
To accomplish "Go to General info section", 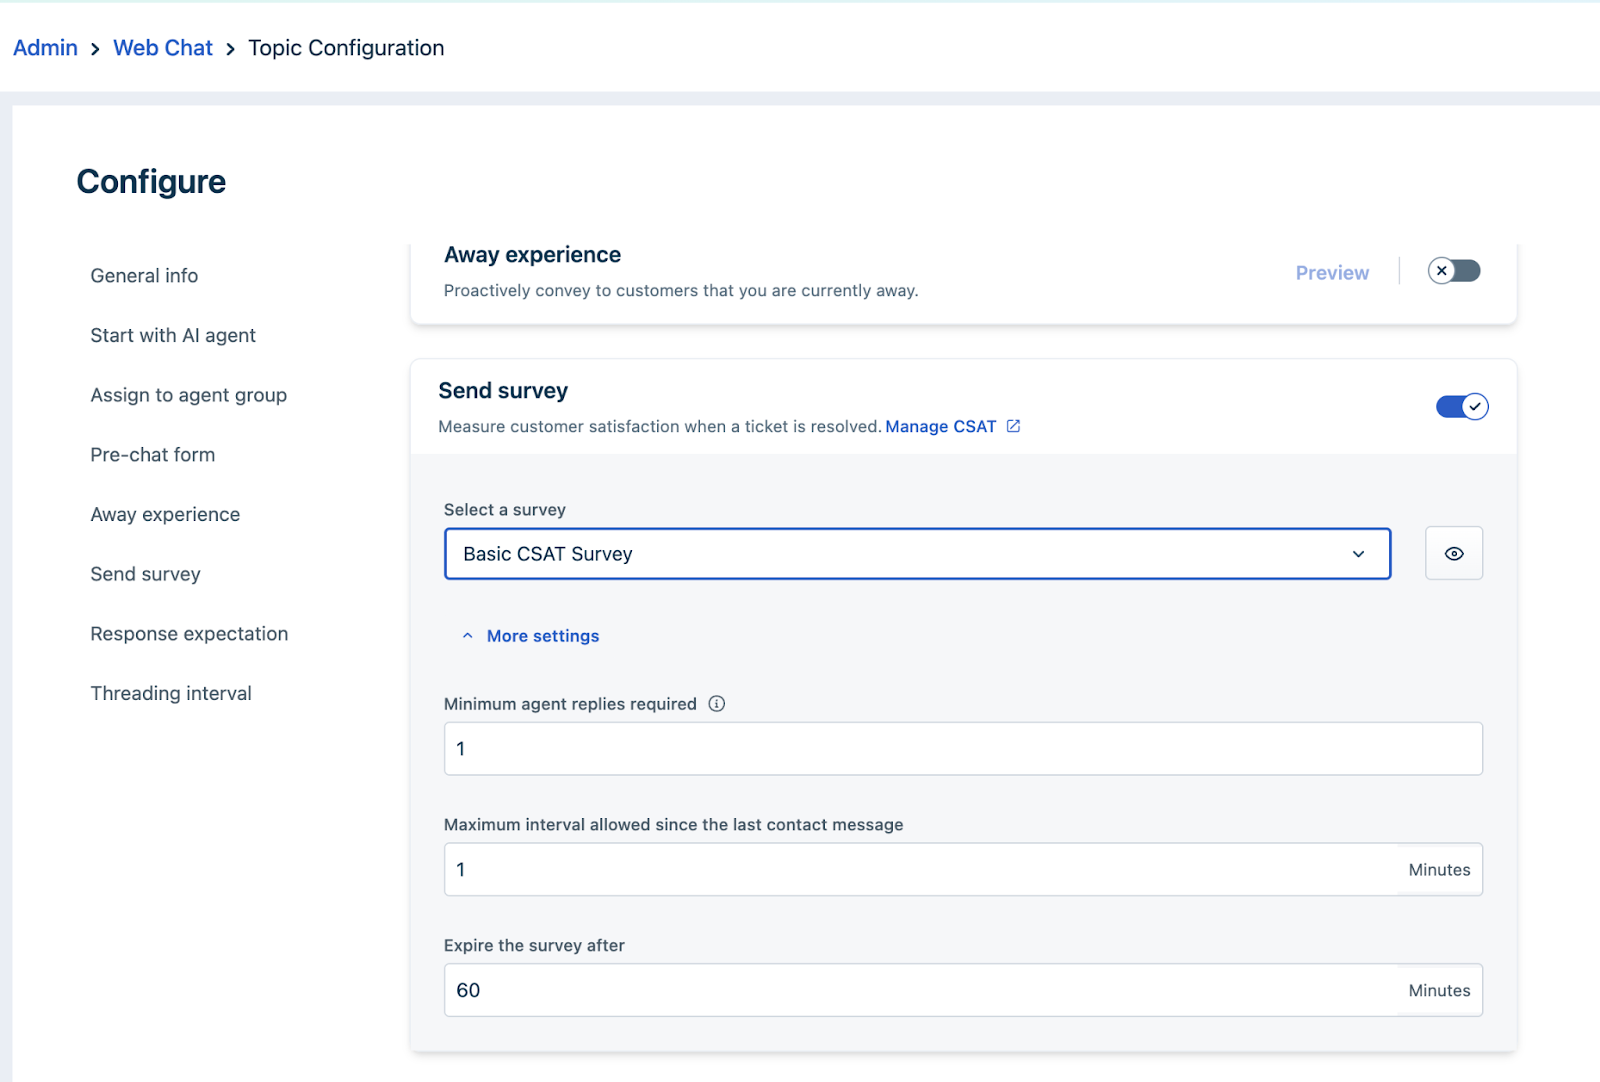I will (x=144, y=276).
